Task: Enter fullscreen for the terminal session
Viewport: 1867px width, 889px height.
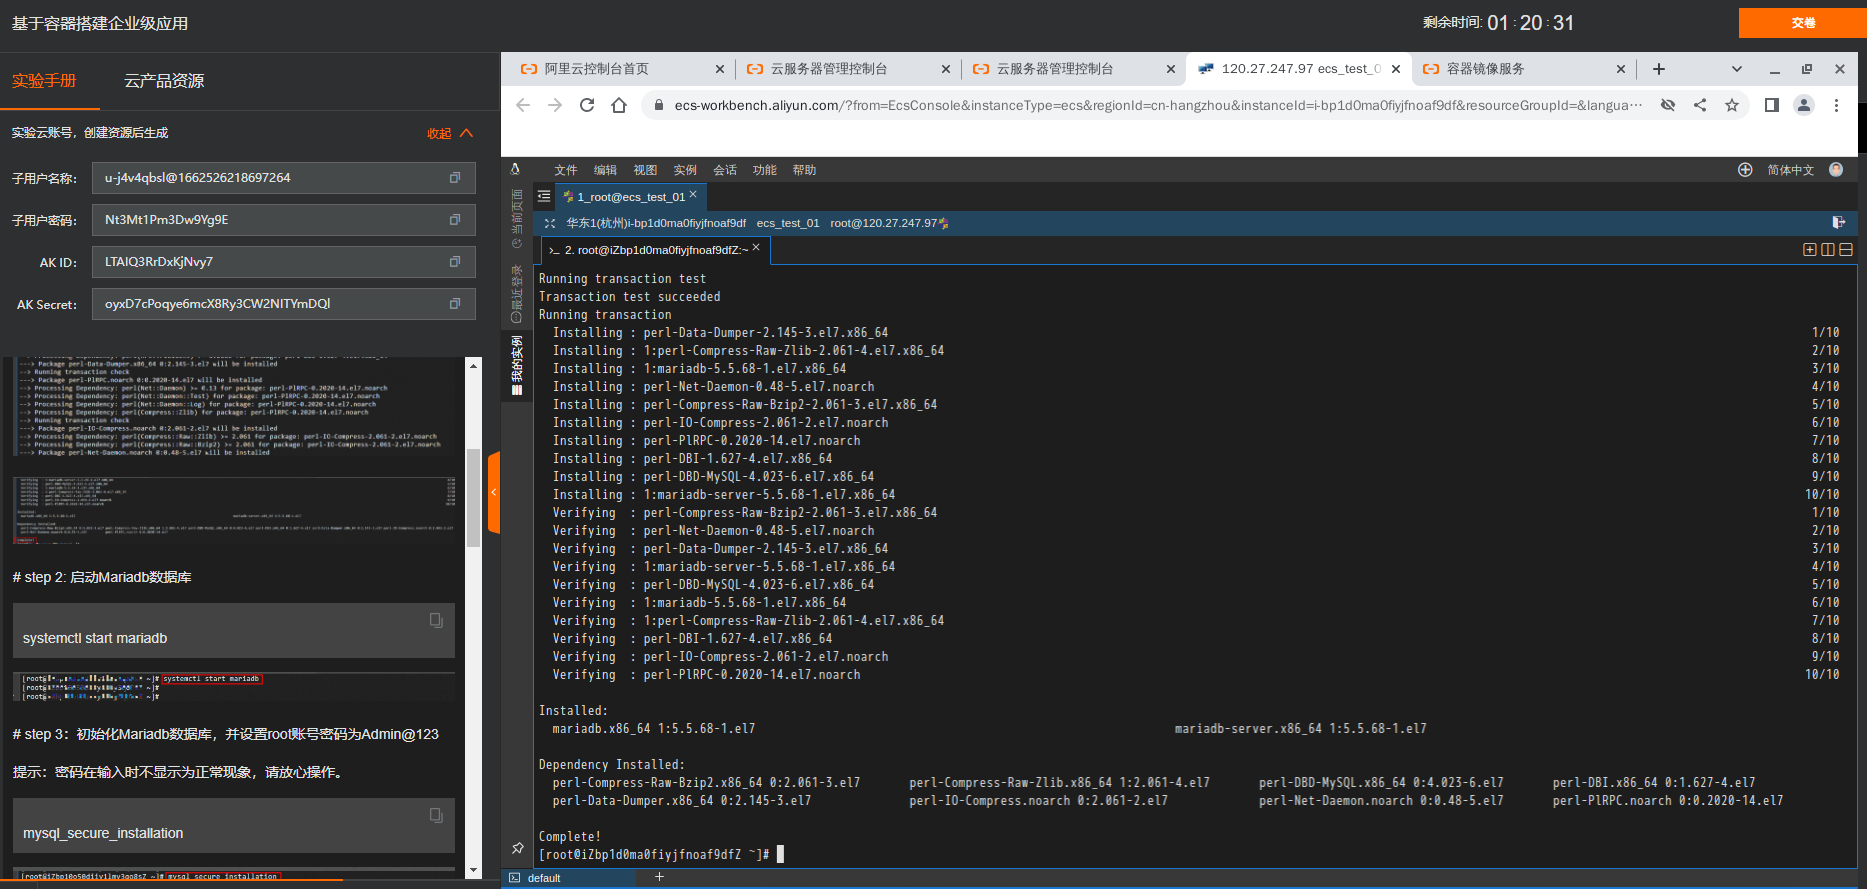Action: point(550,223)
